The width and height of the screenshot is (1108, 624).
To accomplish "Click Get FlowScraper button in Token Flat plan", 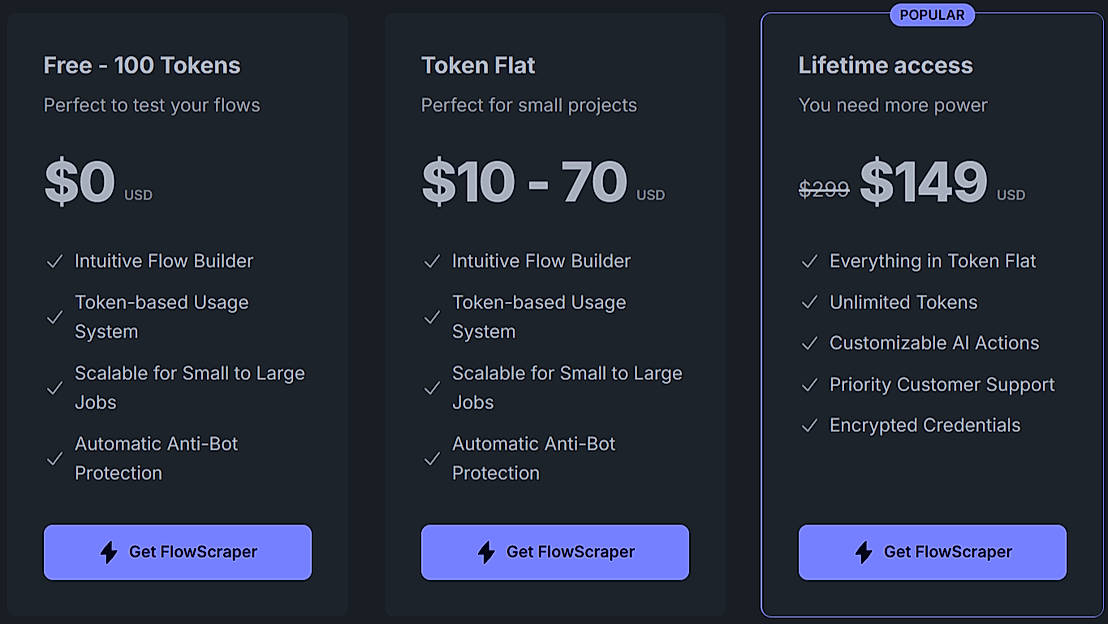I will coord(555,552).
